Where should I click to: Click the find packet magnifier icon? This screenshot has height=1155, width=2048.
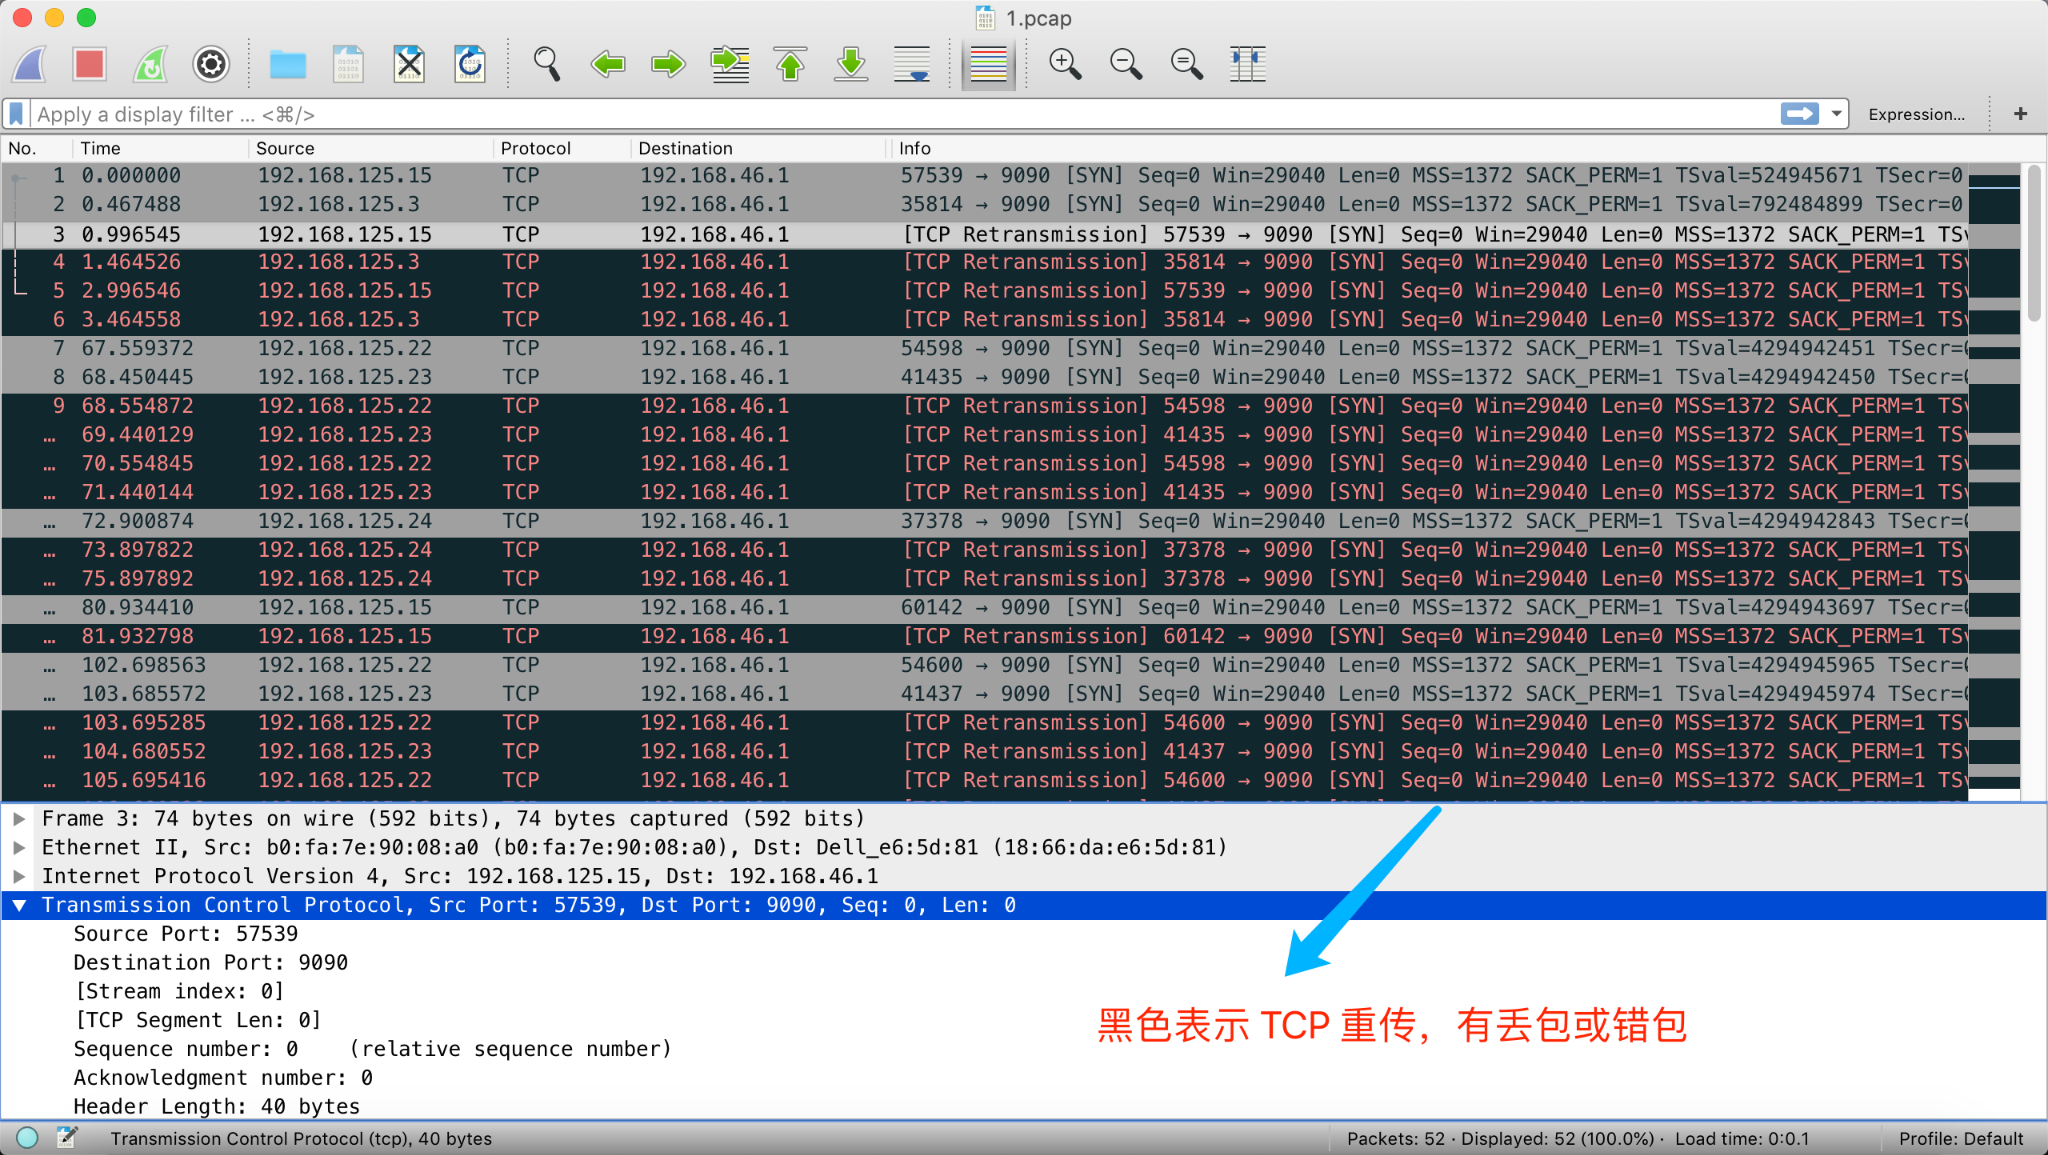(546, 65)
